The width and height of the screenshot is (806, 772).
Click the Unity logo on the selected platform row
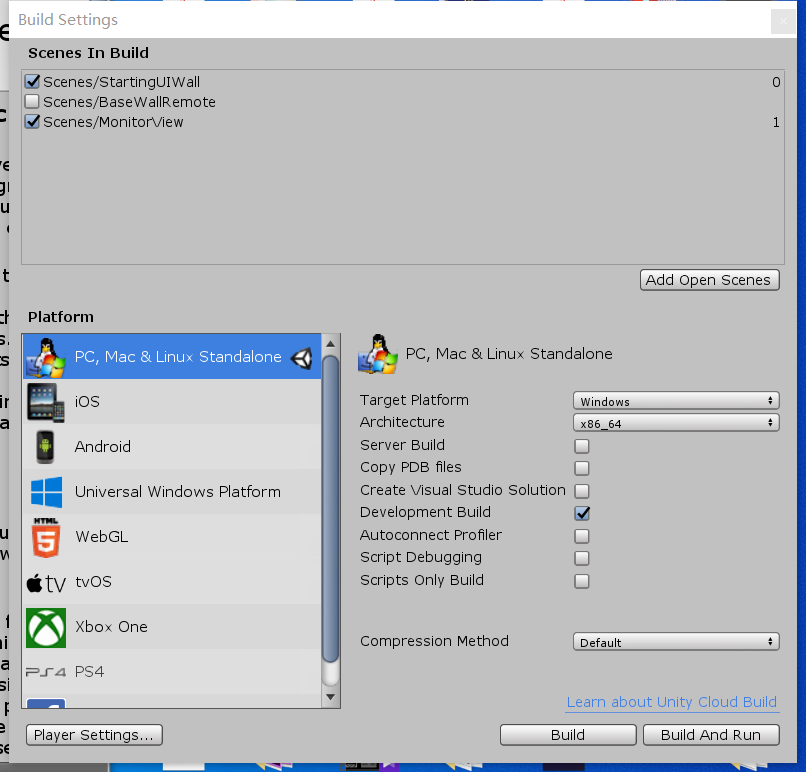[x=302, y=358]
